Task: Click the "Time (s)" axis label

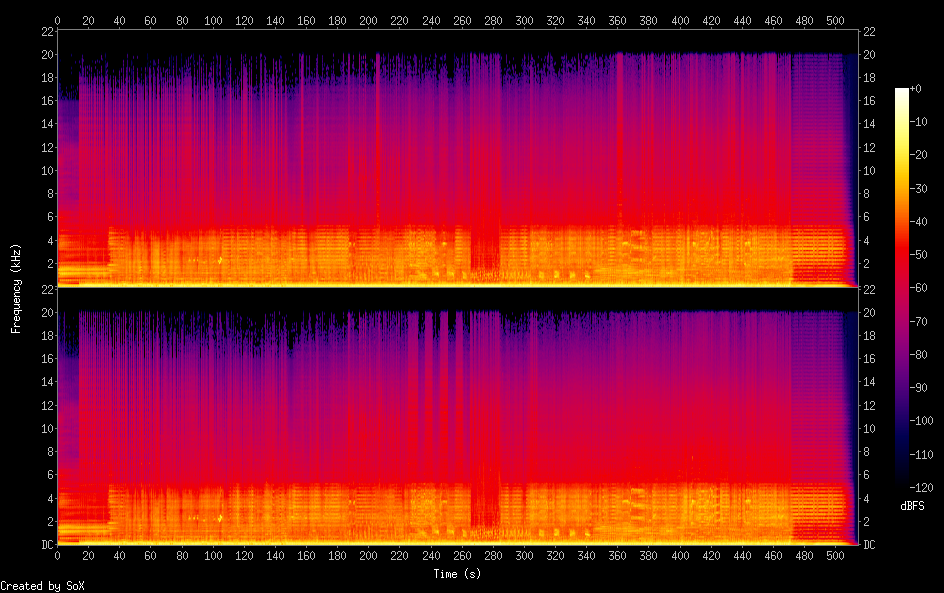Action: pos(457,574)
